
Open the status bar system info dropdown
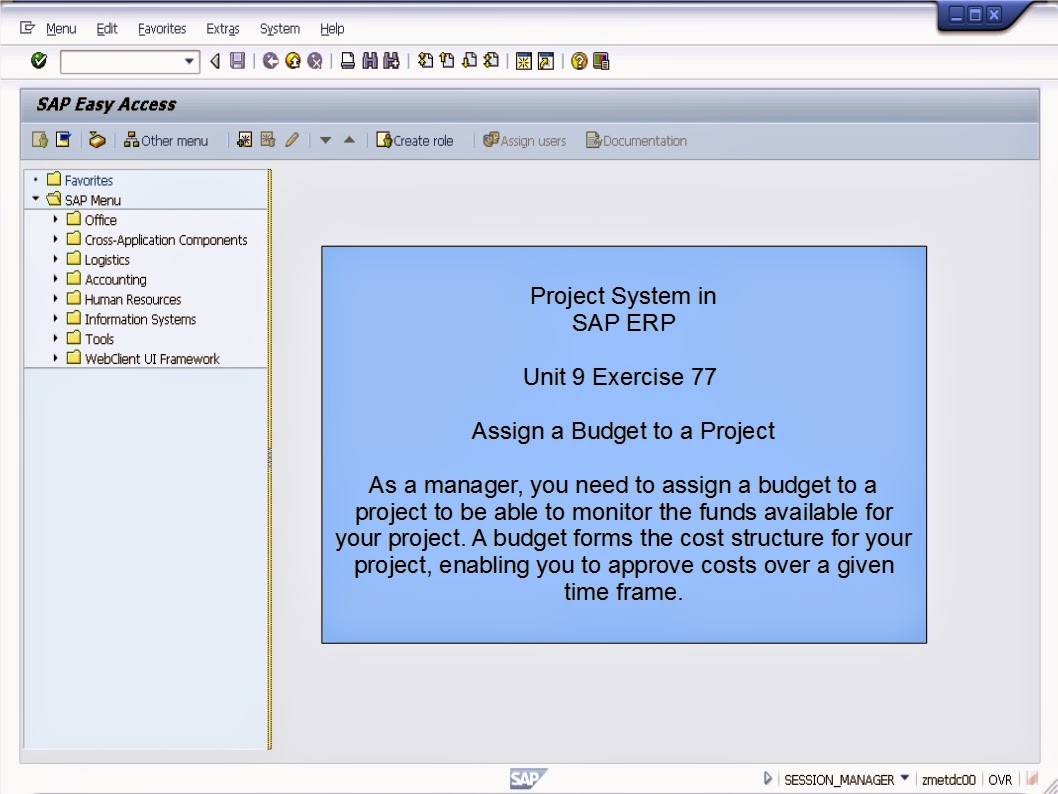click(904, 778)
